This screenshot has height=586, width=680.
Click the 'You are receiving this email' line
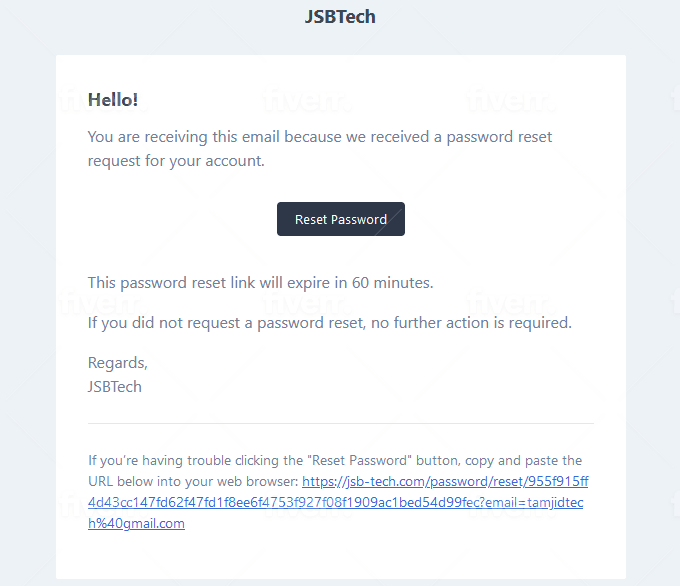(320, 137)
